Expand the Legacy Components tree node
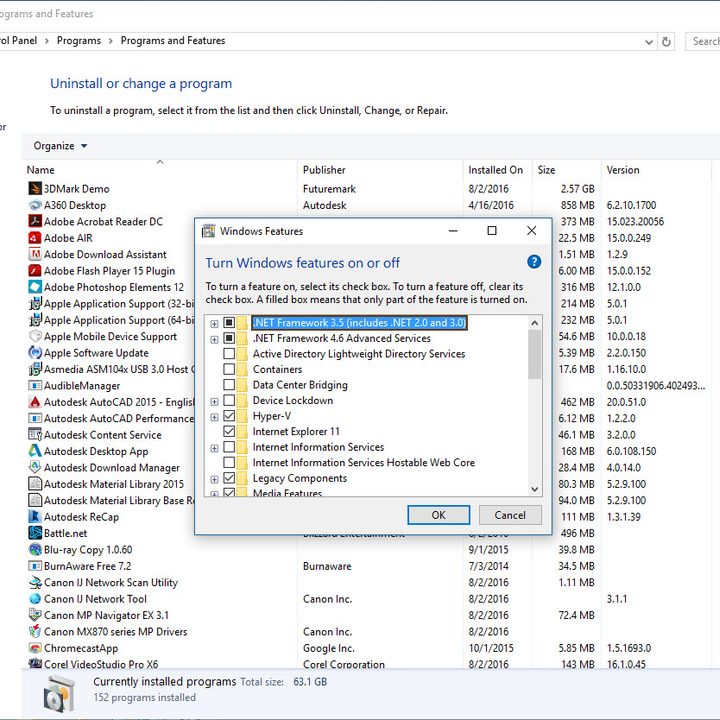This screenshot has width=720, height=720. tap(214, 479)
